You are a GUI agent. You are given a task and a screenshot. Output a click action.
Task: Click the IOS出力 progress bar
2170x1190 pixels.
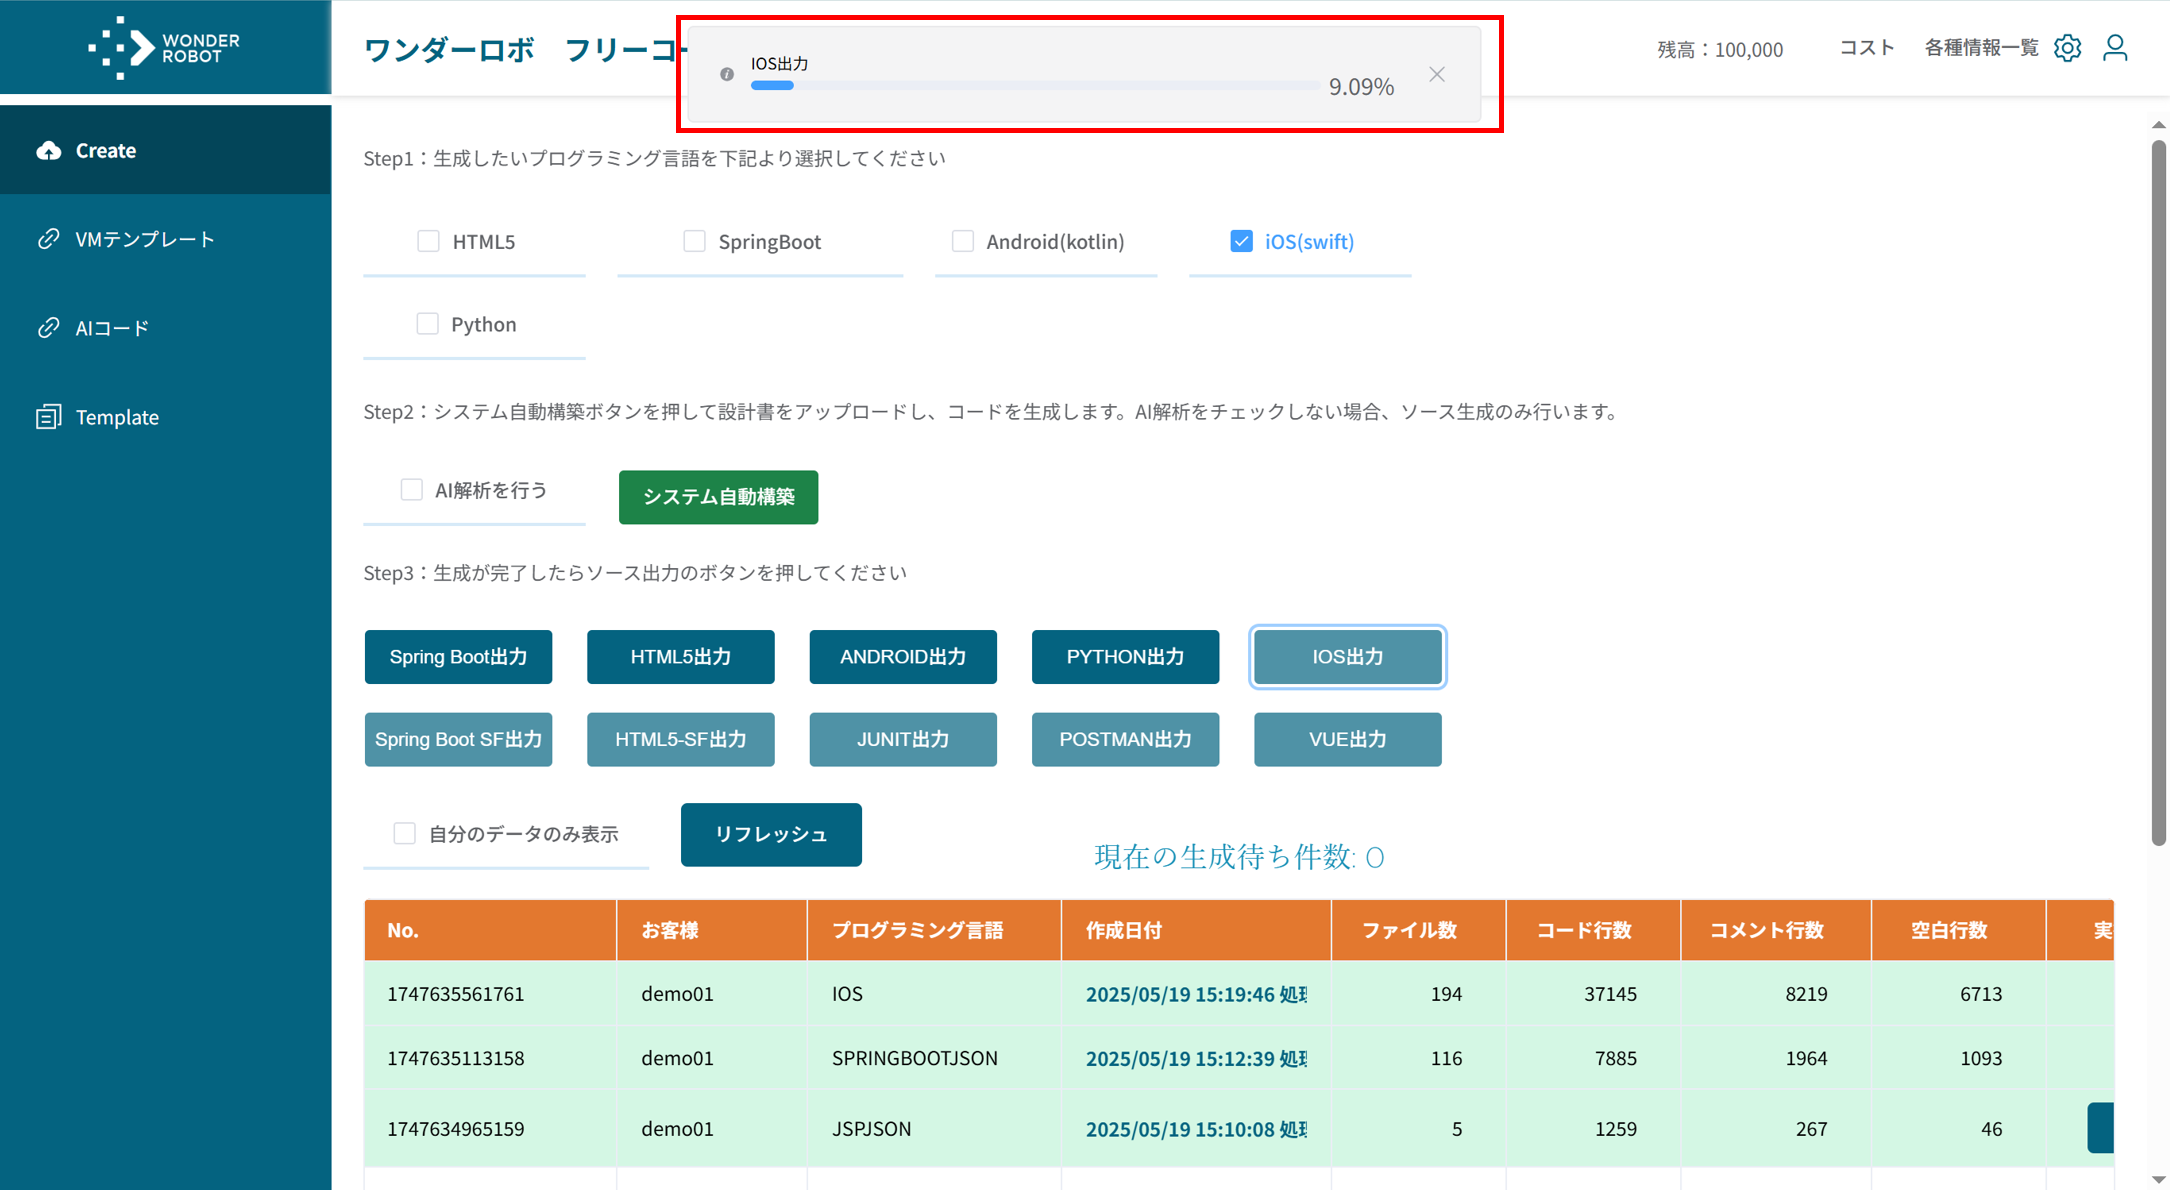(1035, 86)
